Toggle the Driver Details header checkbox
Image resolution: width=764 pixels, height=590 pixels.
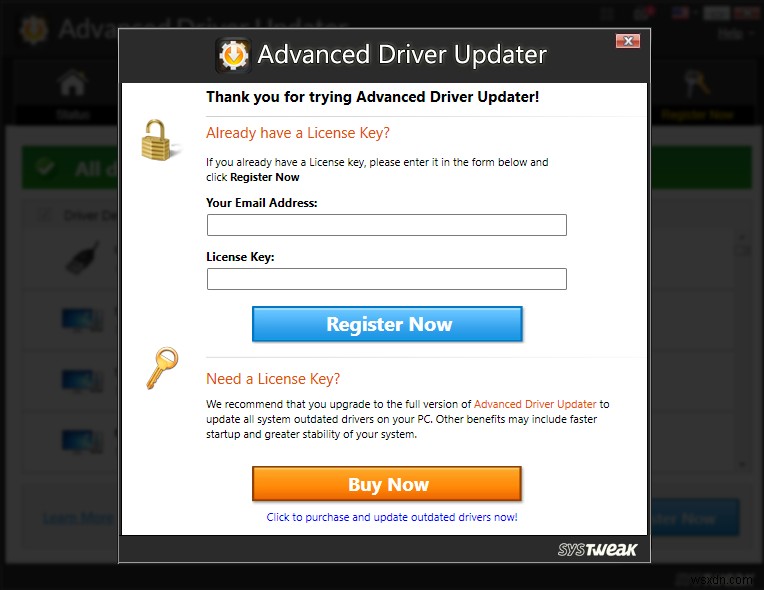tap(45, 215)
